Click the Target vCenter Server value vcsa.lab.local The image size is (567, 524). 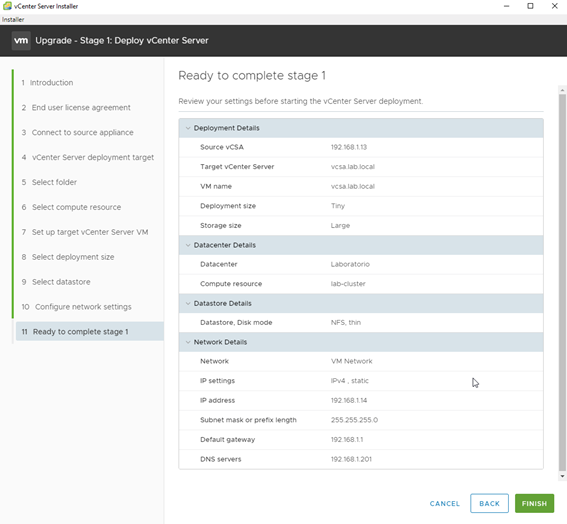(353, 167)
